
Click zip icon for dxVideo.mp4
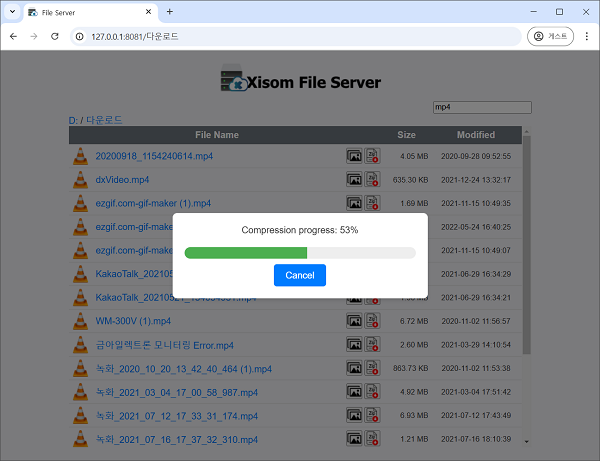pos(372,179)
